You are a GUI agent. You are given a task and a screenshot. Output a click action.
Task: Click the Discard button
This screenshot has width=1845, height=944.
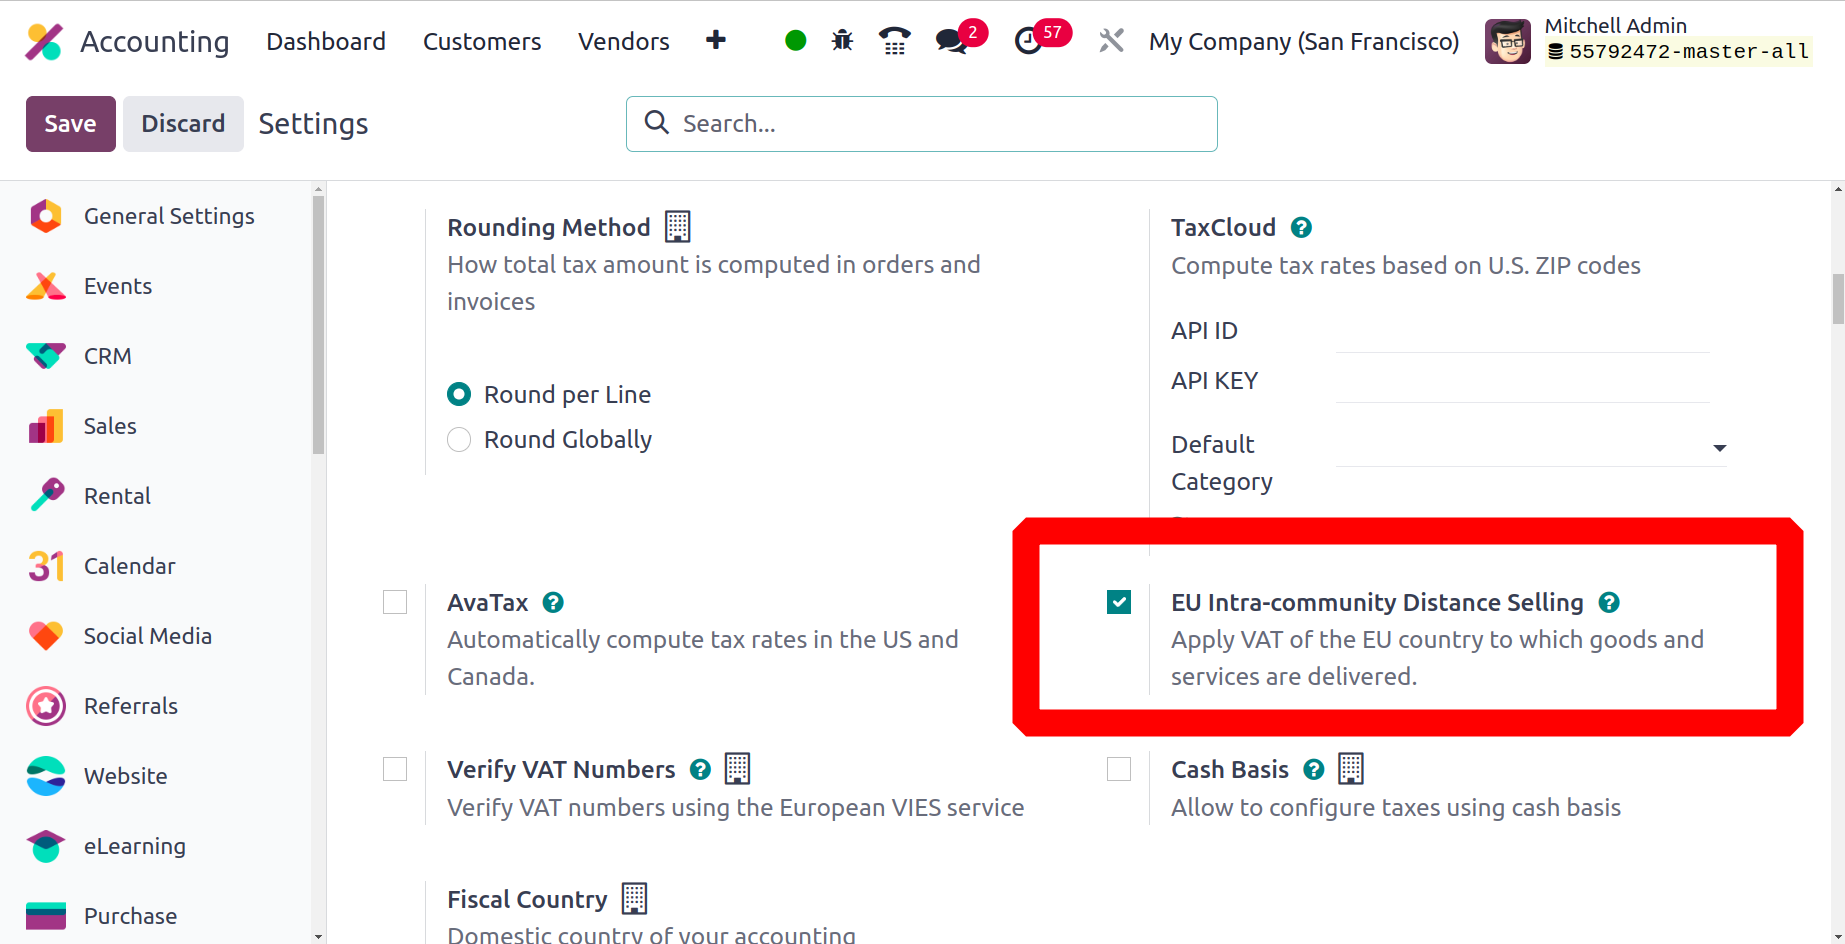[183, 124]
